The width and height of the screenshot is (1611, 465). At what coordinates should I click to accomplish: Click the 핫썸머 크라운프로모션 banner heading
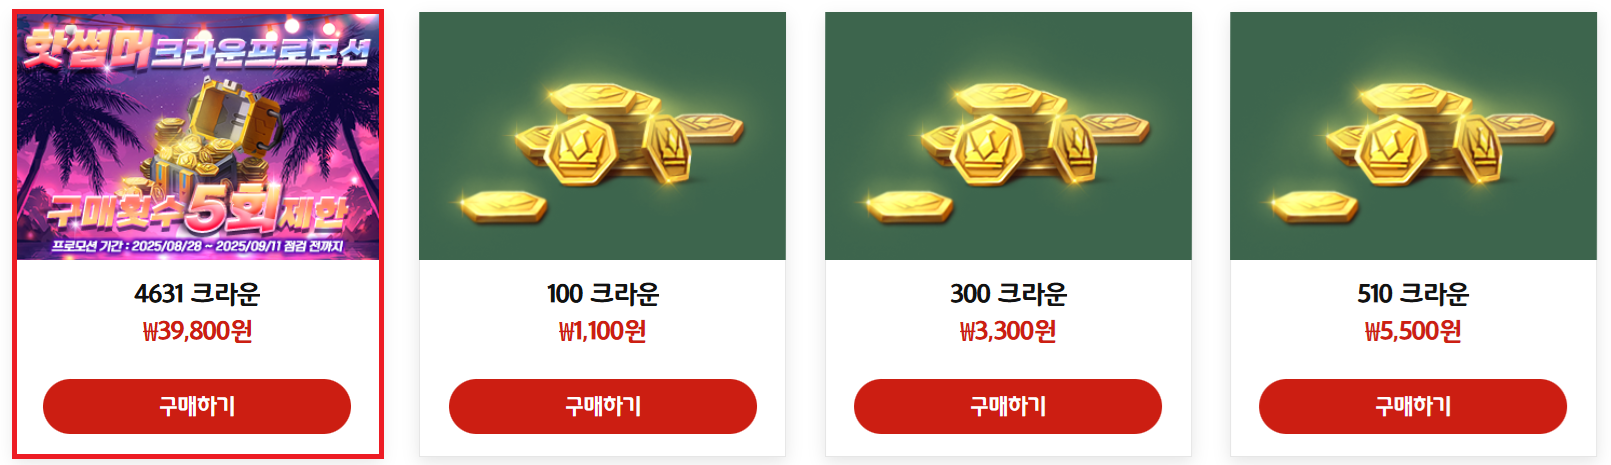196,48
